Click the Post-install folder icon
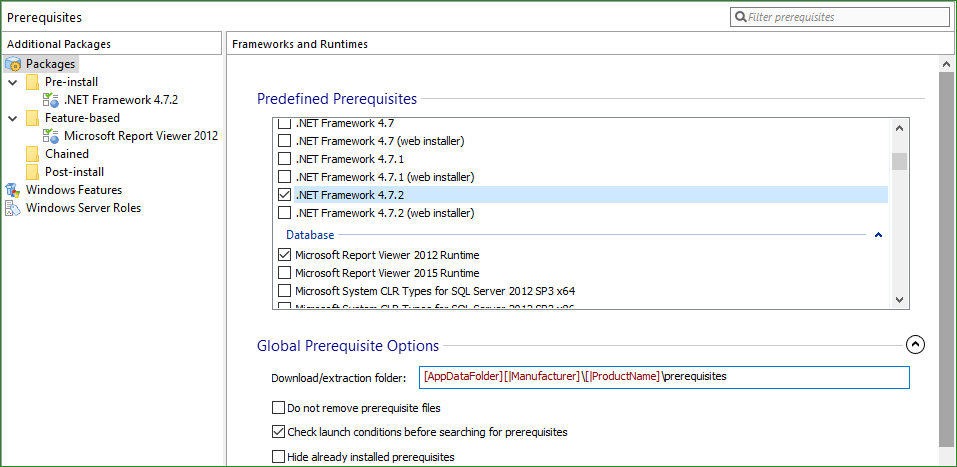 pos(32,172)
